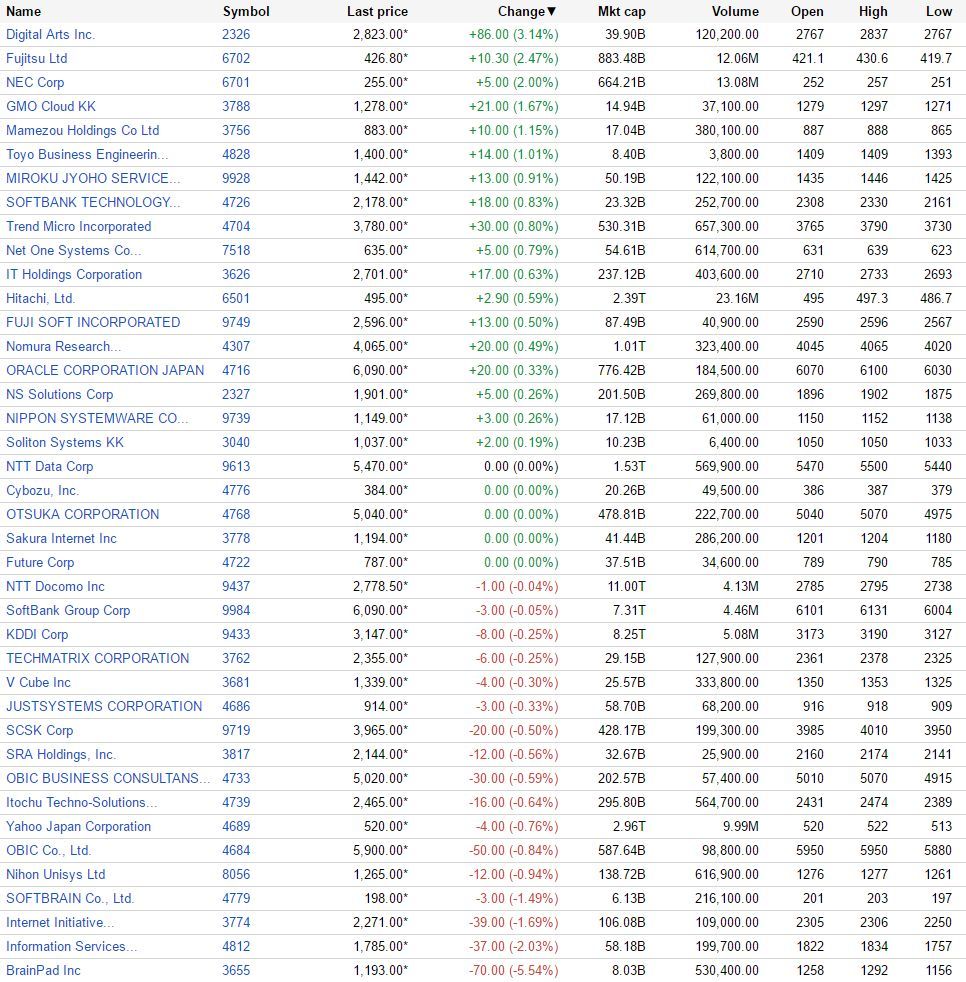Open the Future Corp link
966x982 pixels.
tap(40, 562)
